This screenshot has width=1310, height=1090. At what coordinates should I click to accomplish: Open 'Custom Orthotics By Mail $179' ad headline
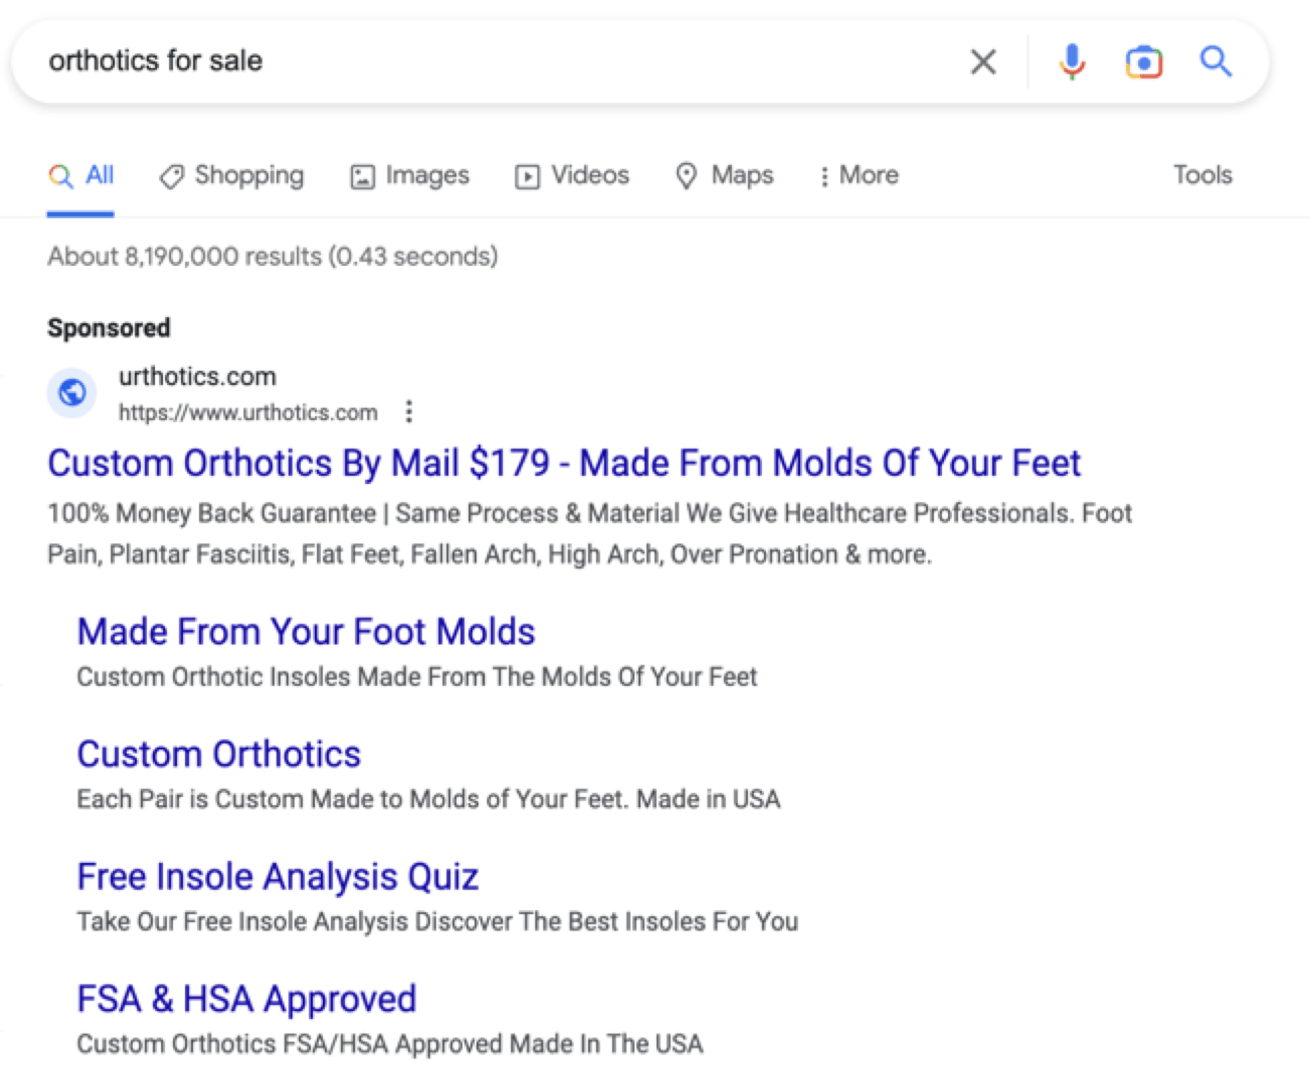click(x=564, y=464)
